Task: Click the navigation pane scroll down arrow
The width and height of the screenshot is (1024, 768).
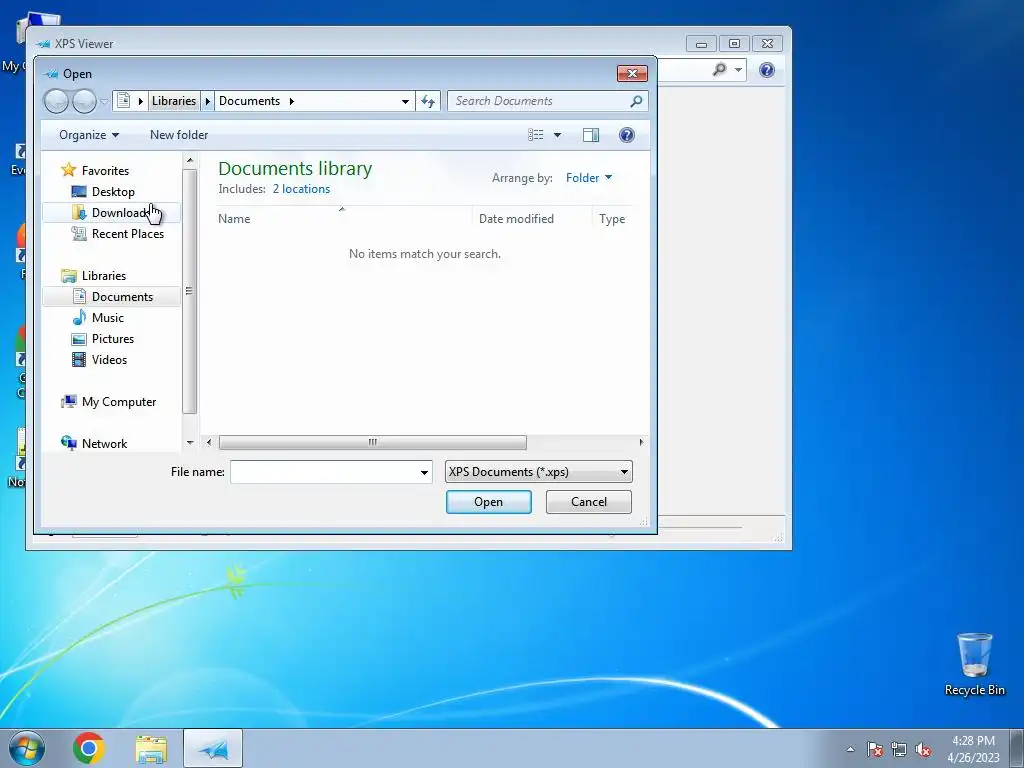Action: [x=190, y=443]
